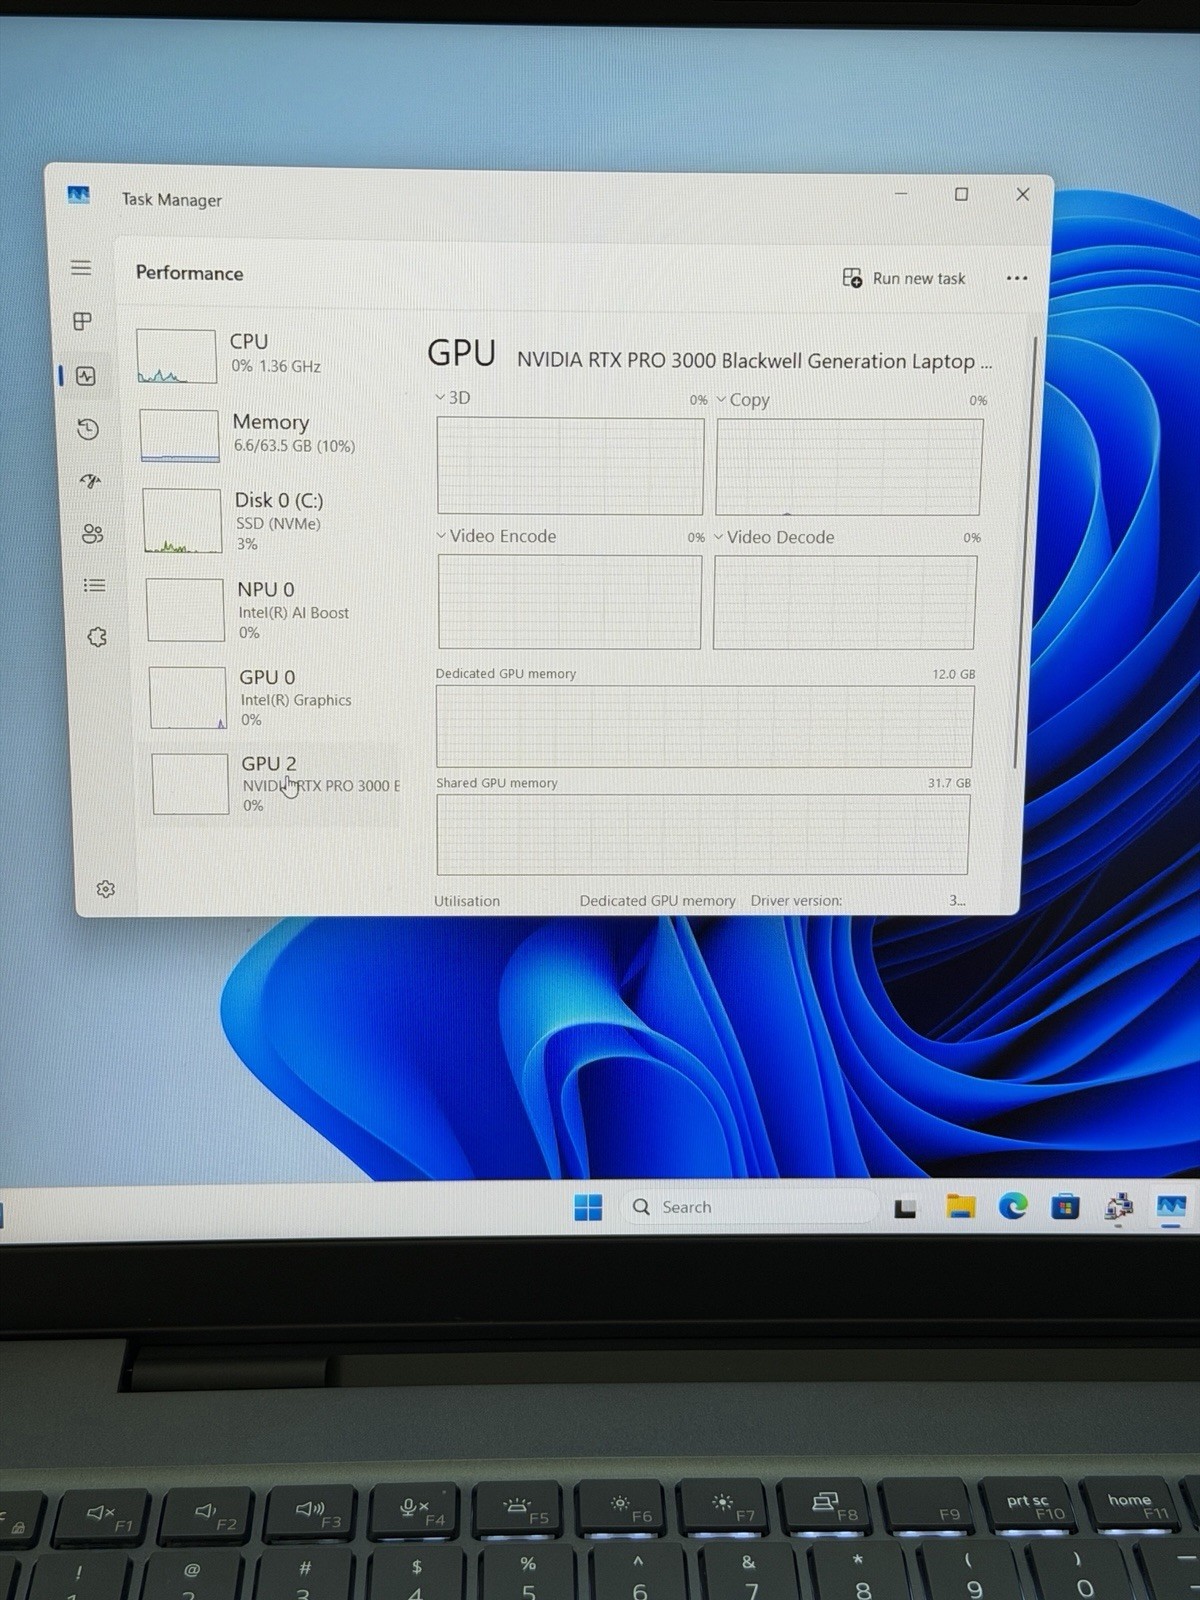Click the 'Dedicated GPU memory' label above graph
Viewport: 1200px width, 1600px height.
pos(505,673)
